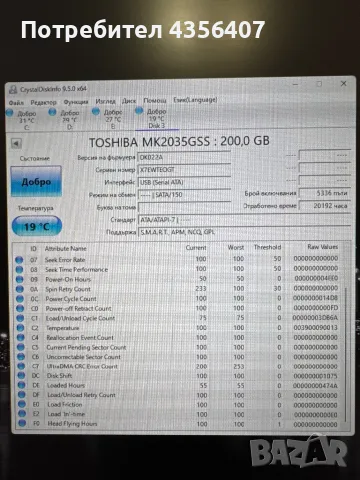Click status dot for Head Flying Hours

coord(22,423)
